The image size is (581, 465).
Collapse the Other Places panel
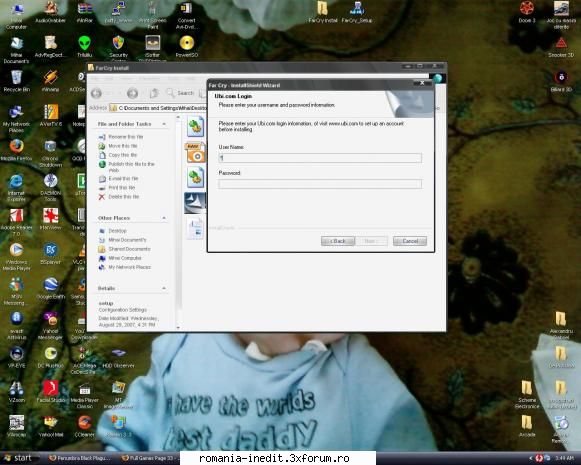click(x=164, y=218)
